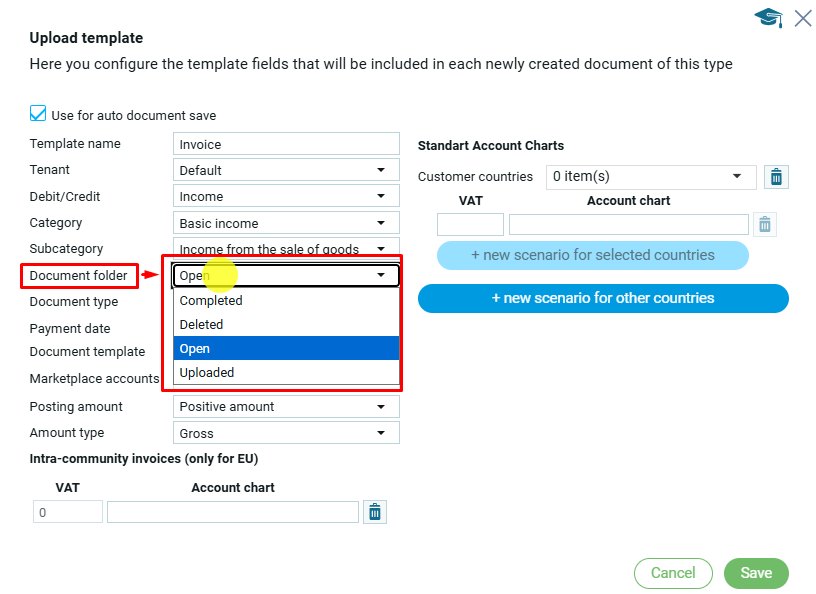The height and width of the screenshot is (594, 816).
Task: Open the Debit/Credit dropdown
Action: coord(286,197)
